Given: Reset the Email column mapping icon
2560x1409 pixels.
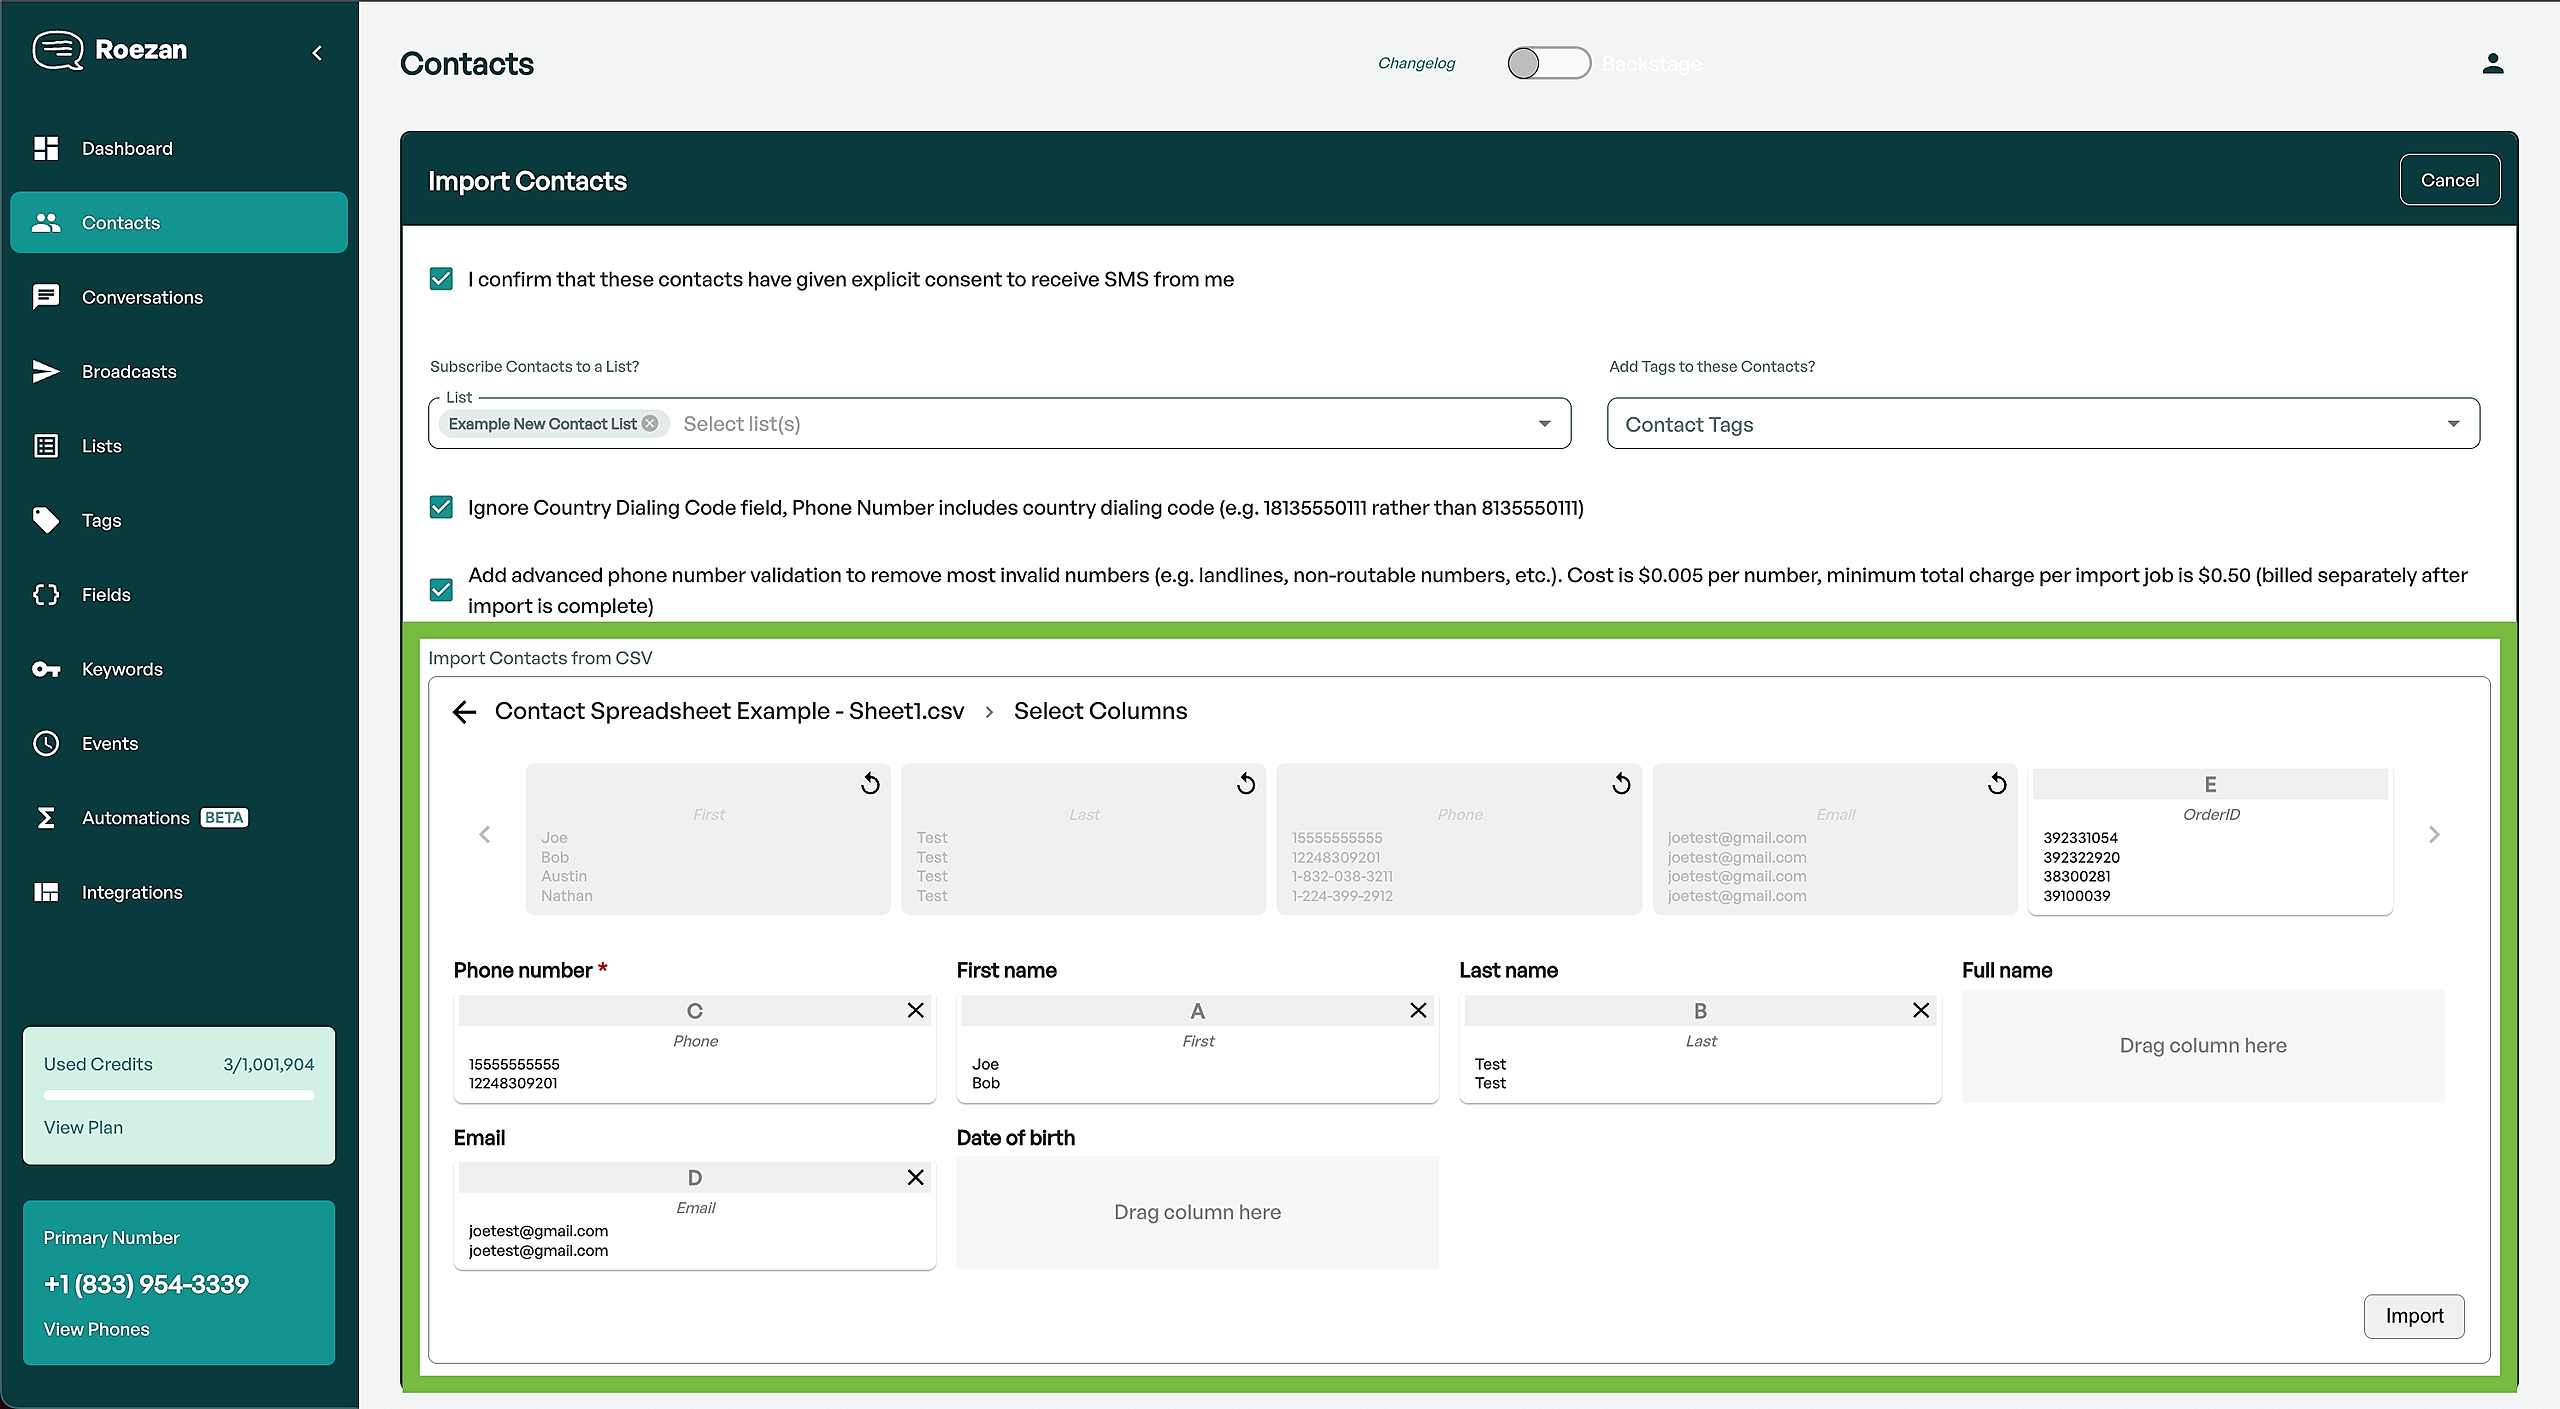Looking at the screenshot, I should point(1997,784).
